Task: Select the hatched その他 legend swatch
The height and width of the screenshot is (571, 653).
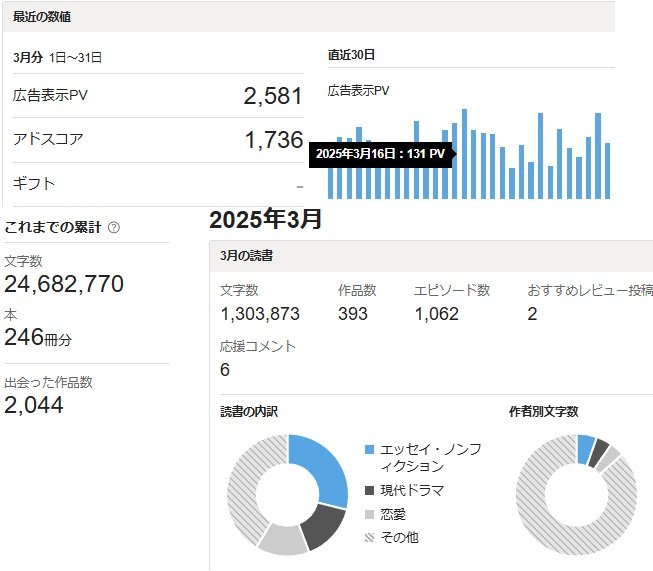Action: coord(370,537)
